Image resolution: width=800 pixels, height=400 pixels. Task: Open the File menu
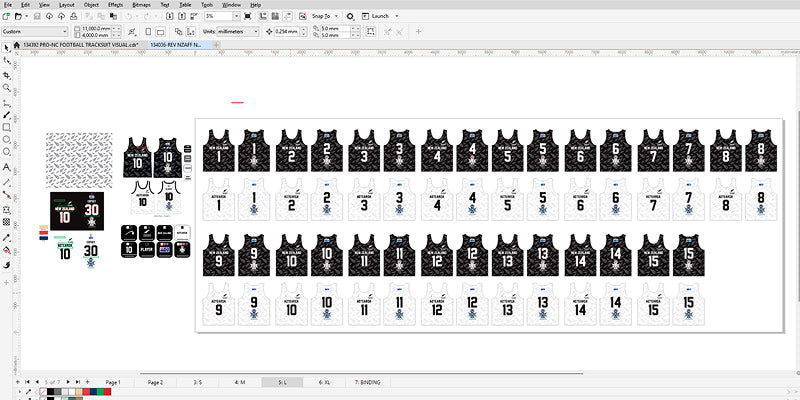pyautogui.click(x=8, y=5)
